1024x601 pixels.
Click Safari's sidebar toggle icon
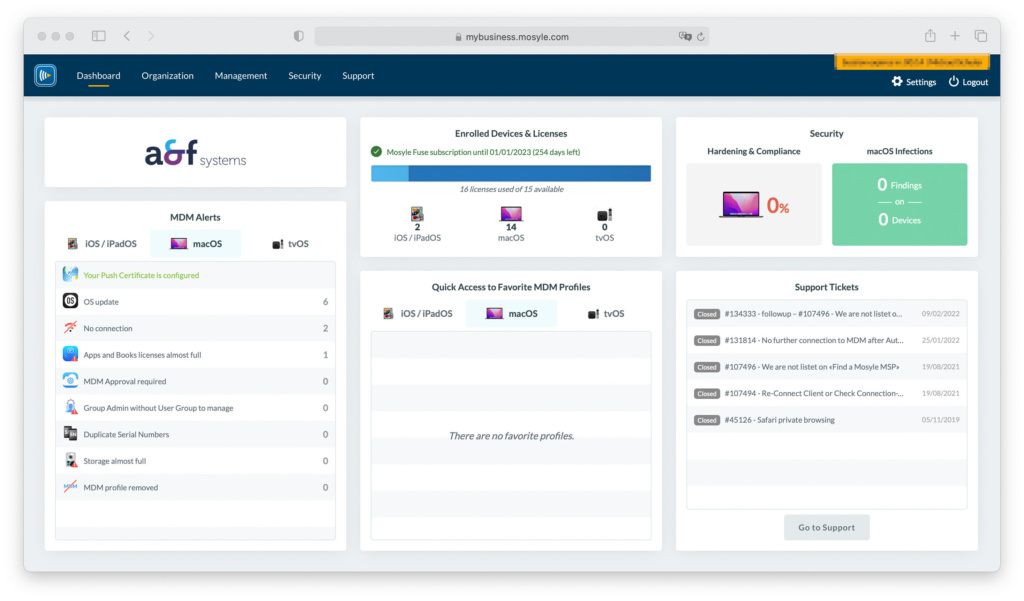(x=99, y=36)
